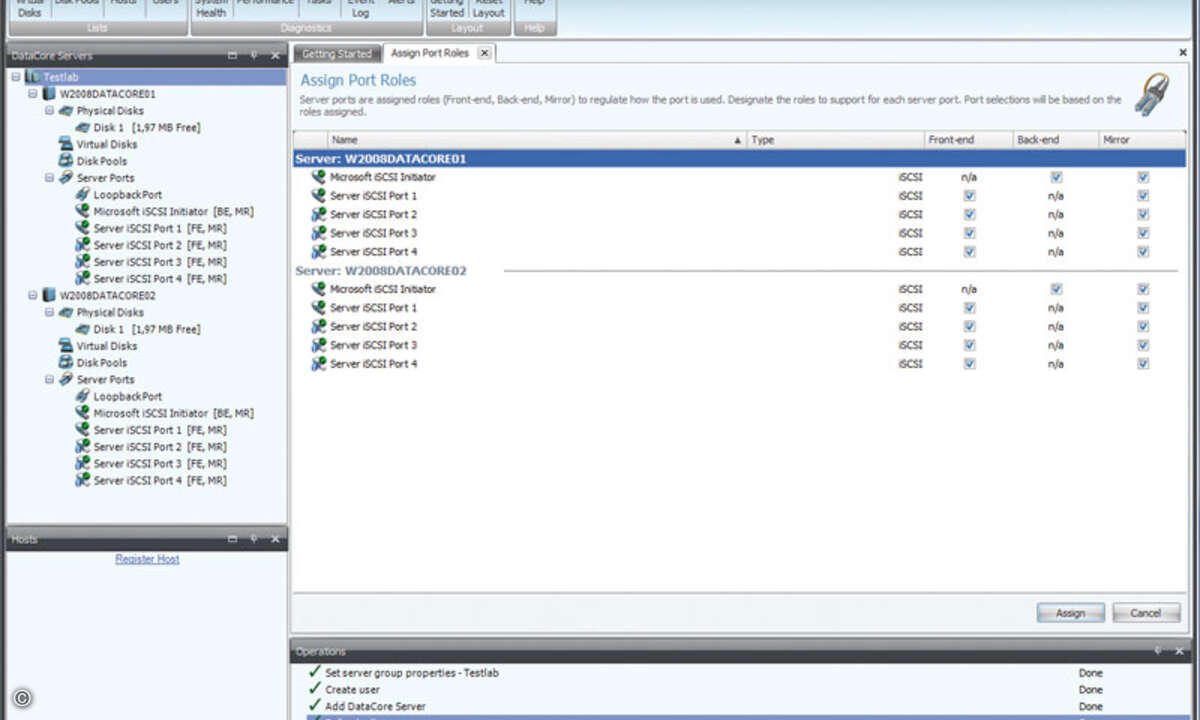Screen dimensions: 1200x720
Task: Close the DataCore Servers panel
Action: click(x=275, y=56)
